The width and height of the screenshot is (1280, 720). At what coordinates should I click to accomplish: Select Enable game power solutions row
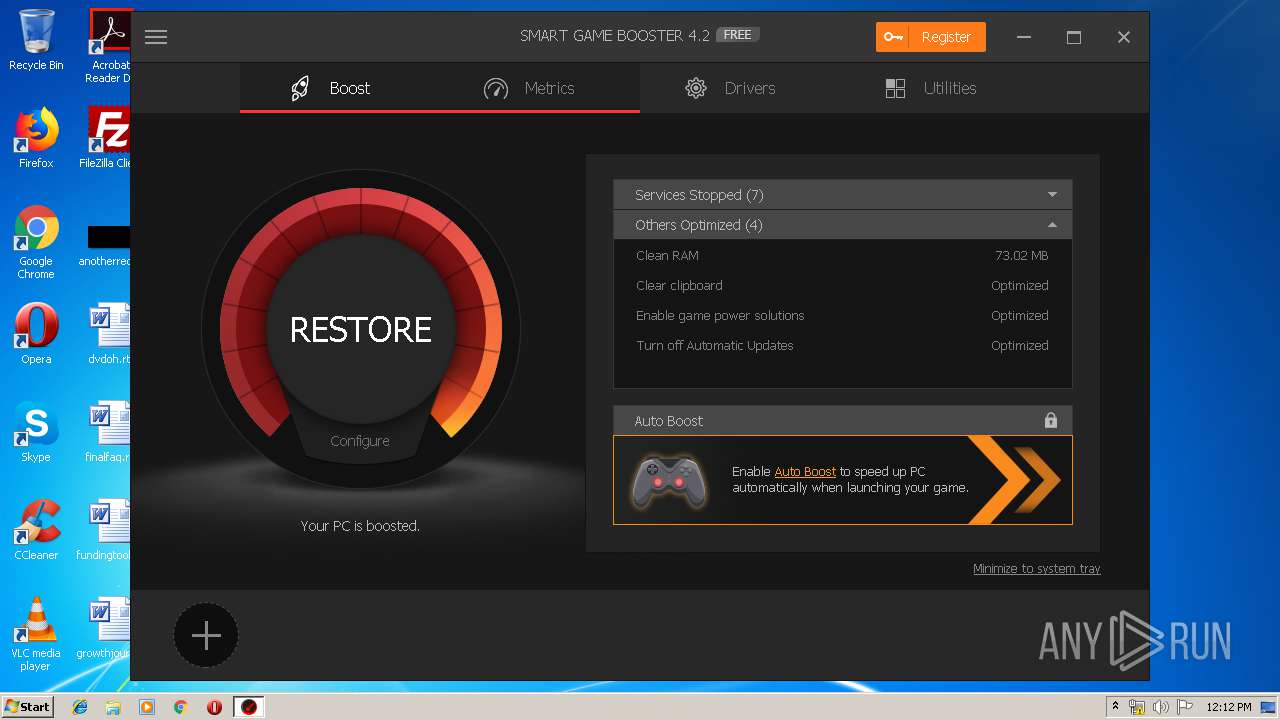[x=842, y=315]
